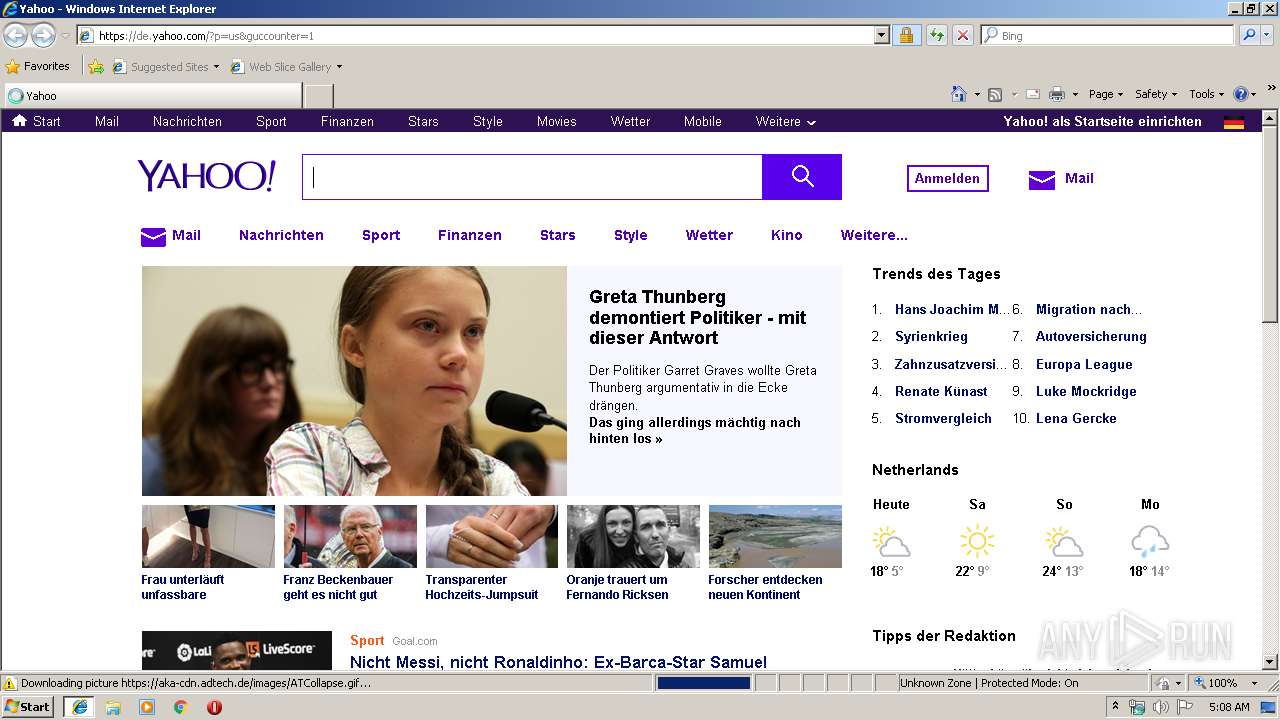
Task: Click the Anmelden sign-in button
Action: [947, 178]
